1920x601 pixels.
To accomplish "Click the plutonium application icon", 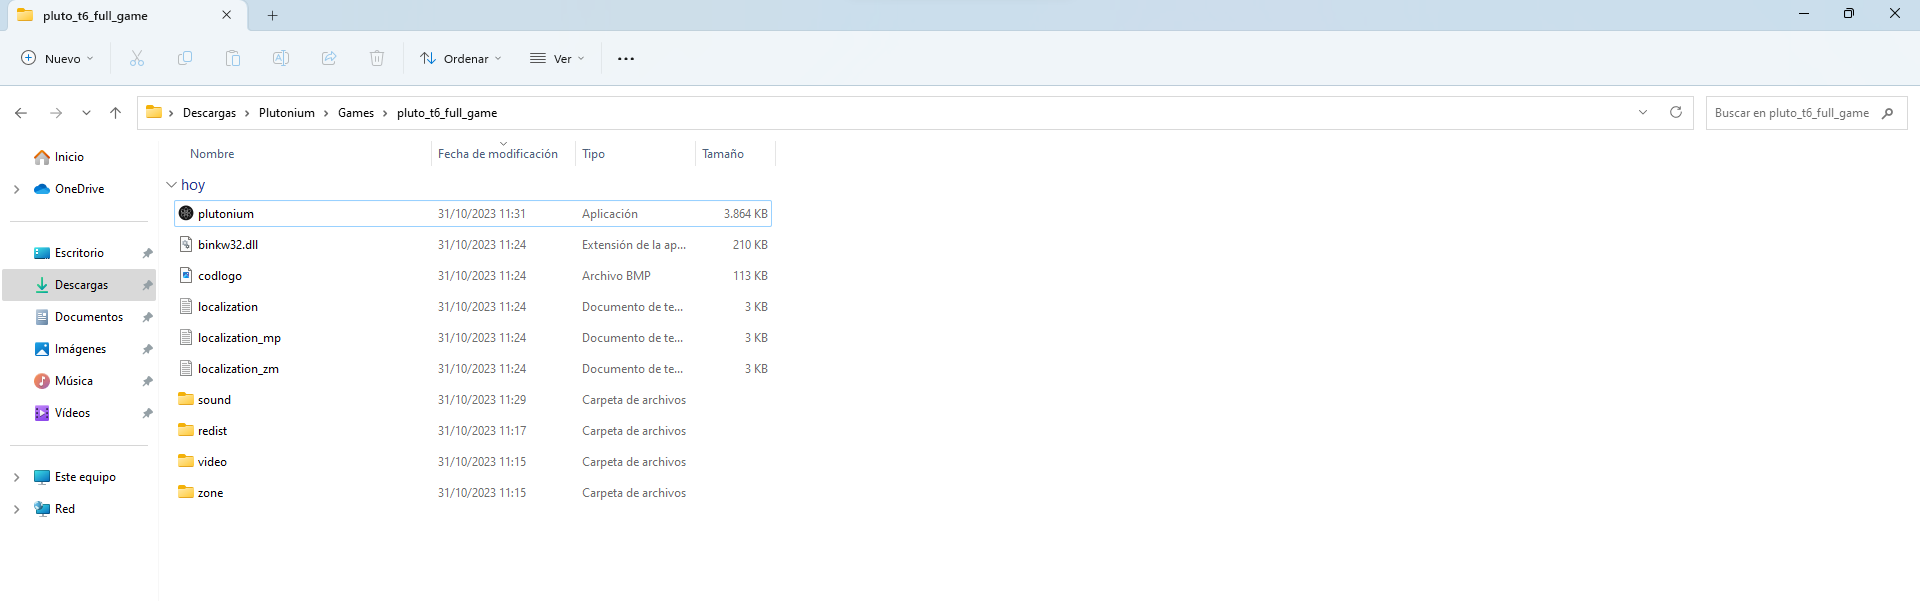I will 186,213.
